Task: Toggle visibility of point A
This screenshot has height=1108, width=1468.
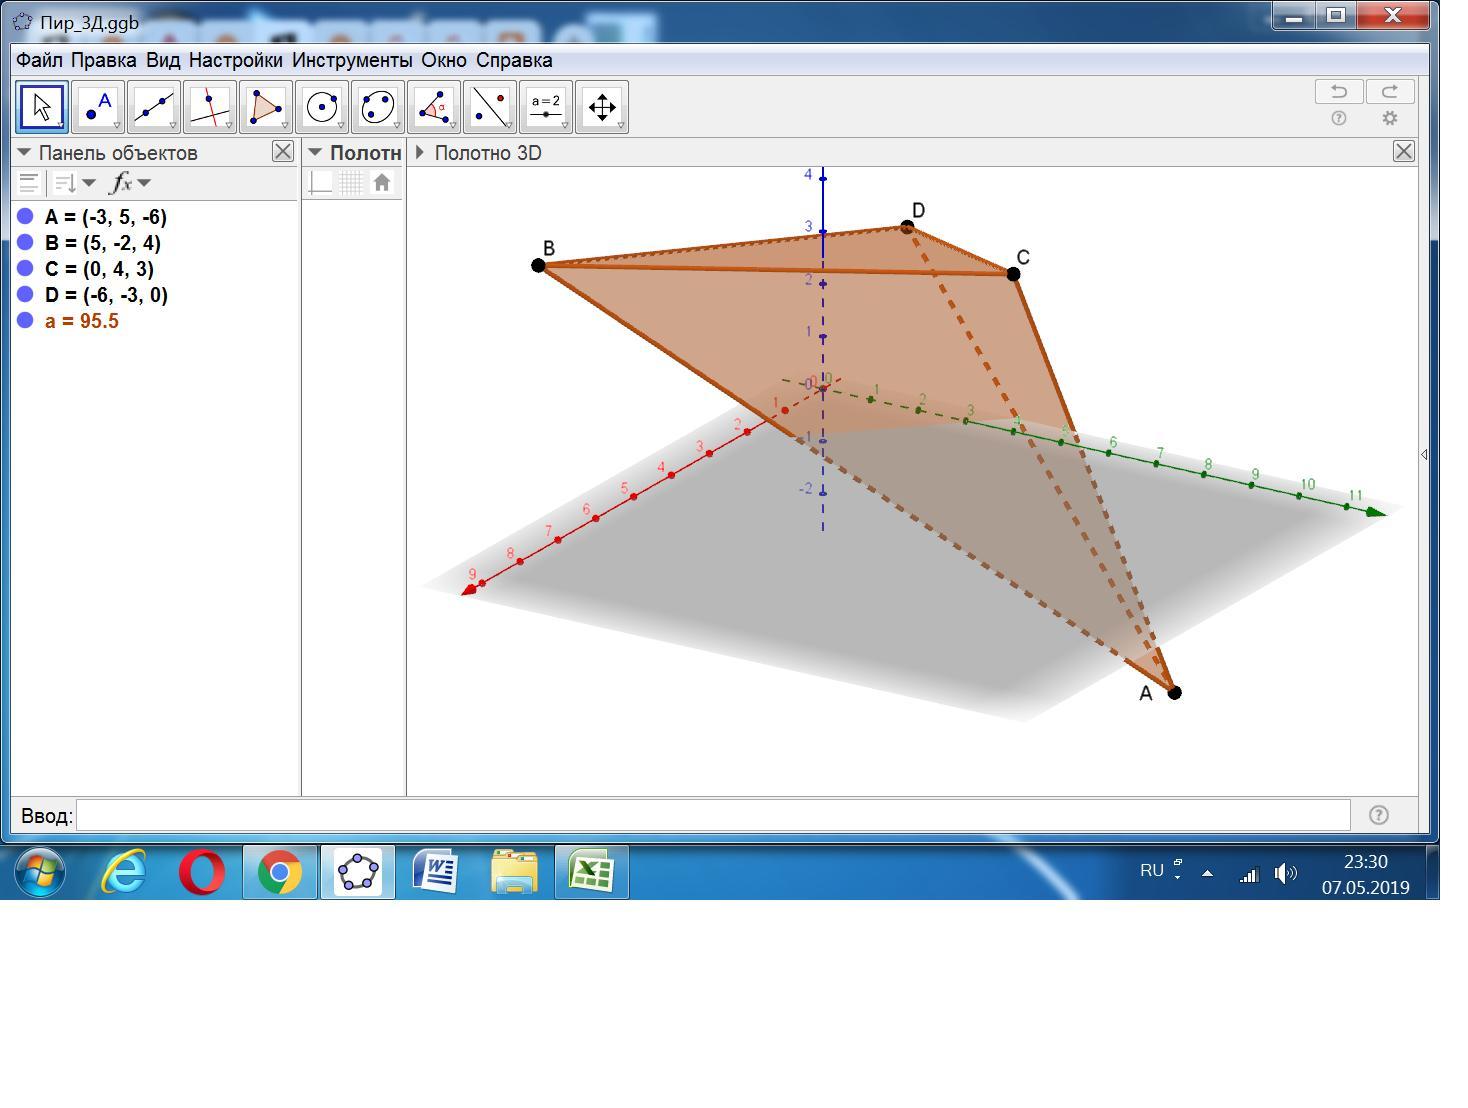Action: [26, 216]
